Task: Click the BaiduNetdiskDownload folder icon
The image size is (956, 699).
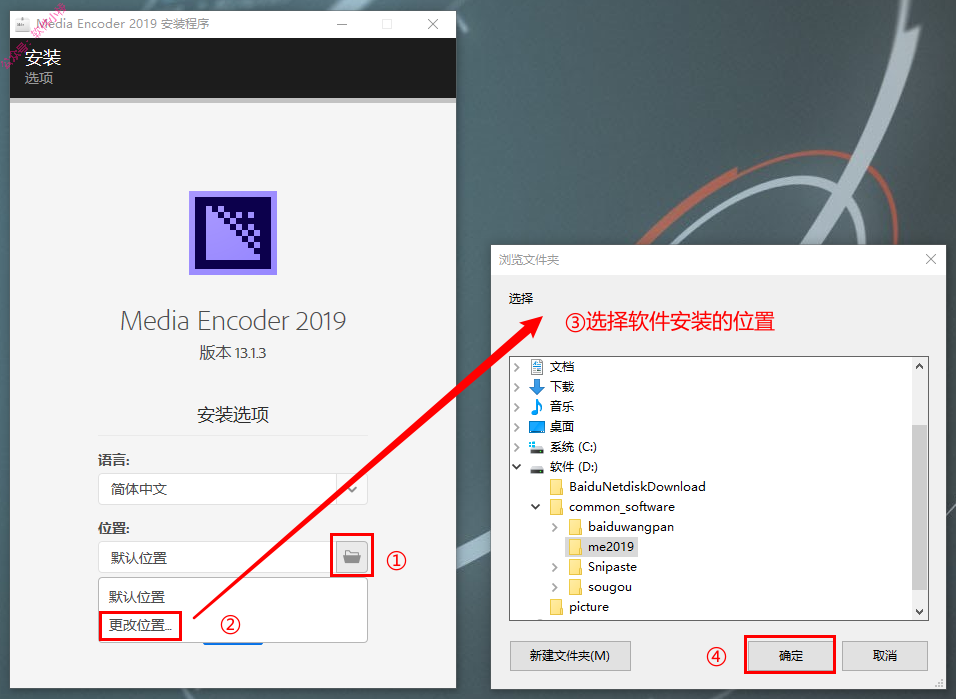Action: click(x=556, y=487)
